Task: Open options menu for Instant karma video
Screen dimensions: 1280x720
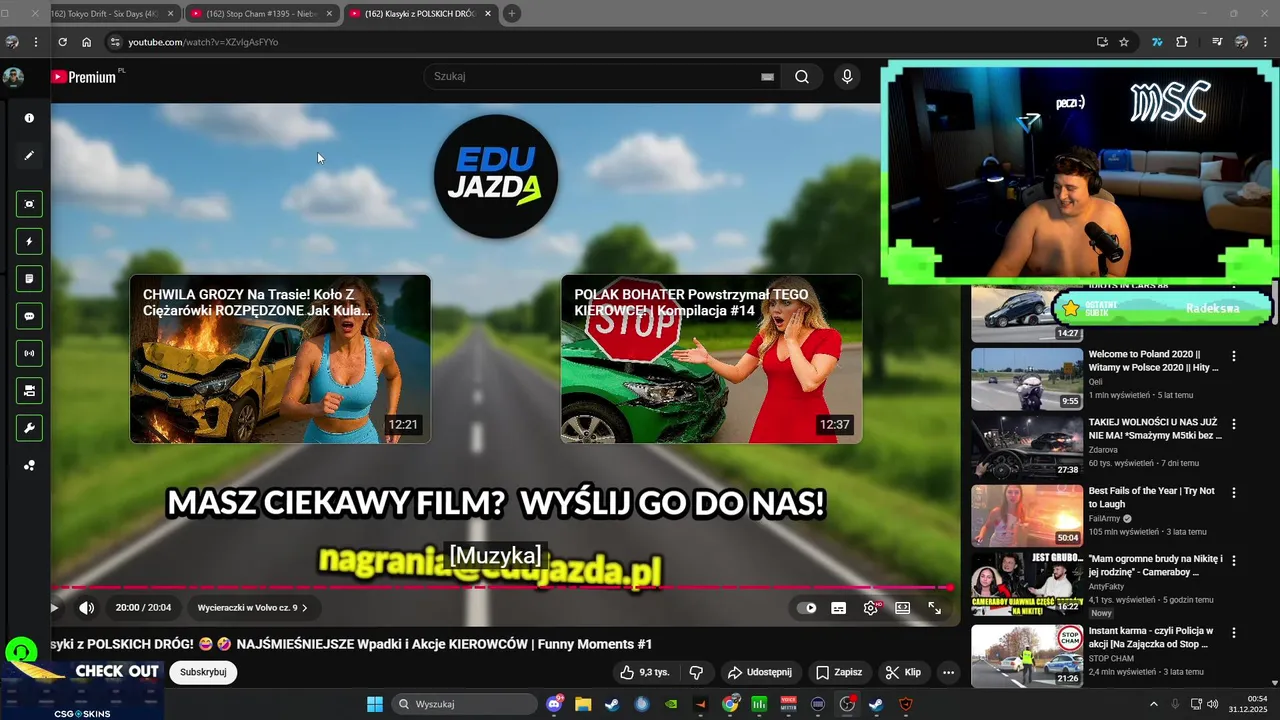Action: coord(1234,632)
